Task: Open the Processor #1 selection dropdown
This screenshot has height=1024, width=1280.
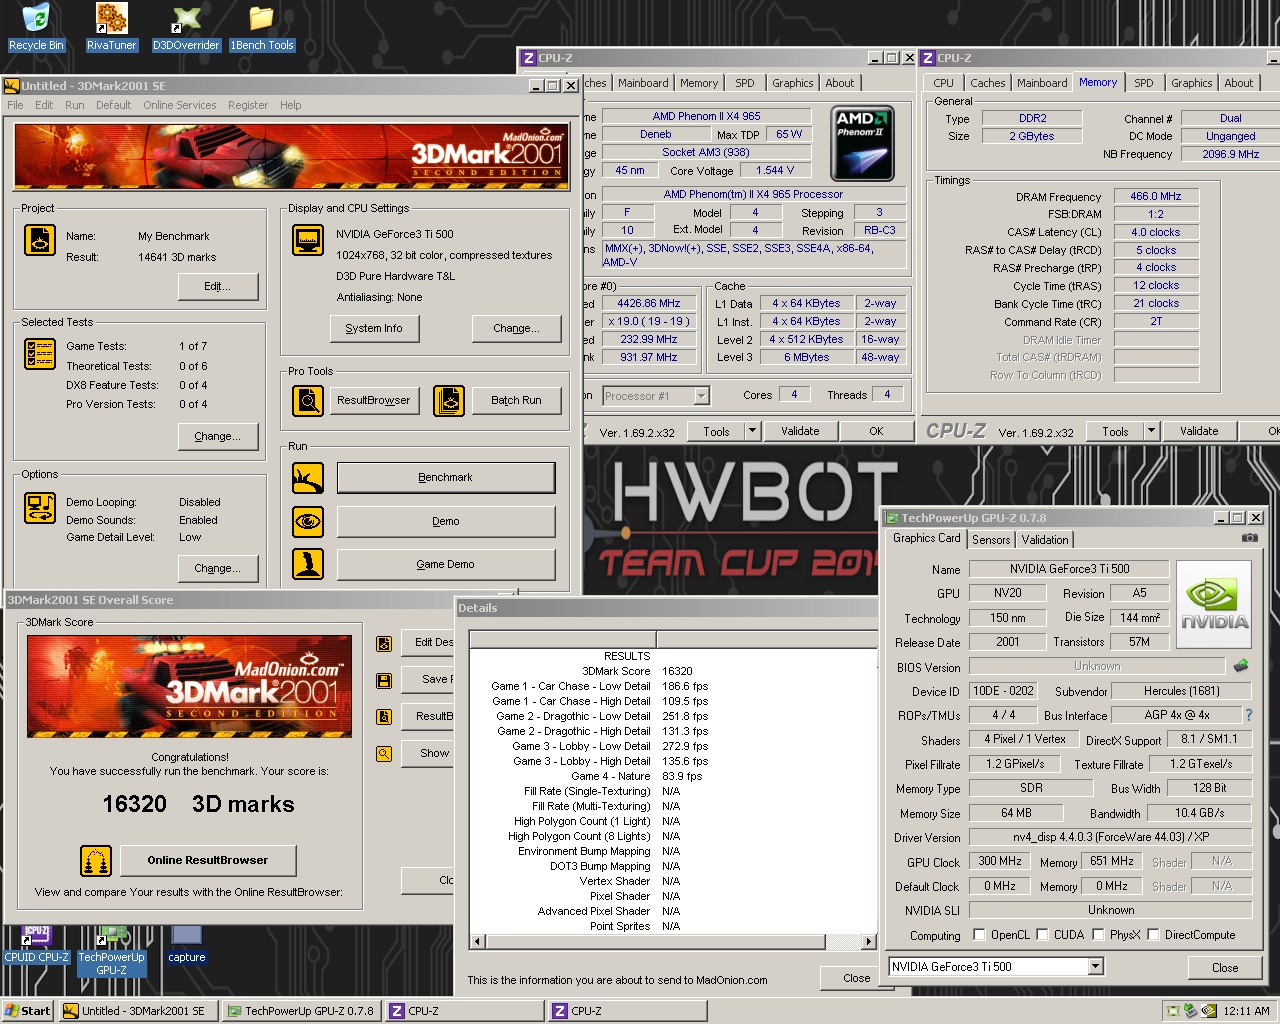Action: 701,396
